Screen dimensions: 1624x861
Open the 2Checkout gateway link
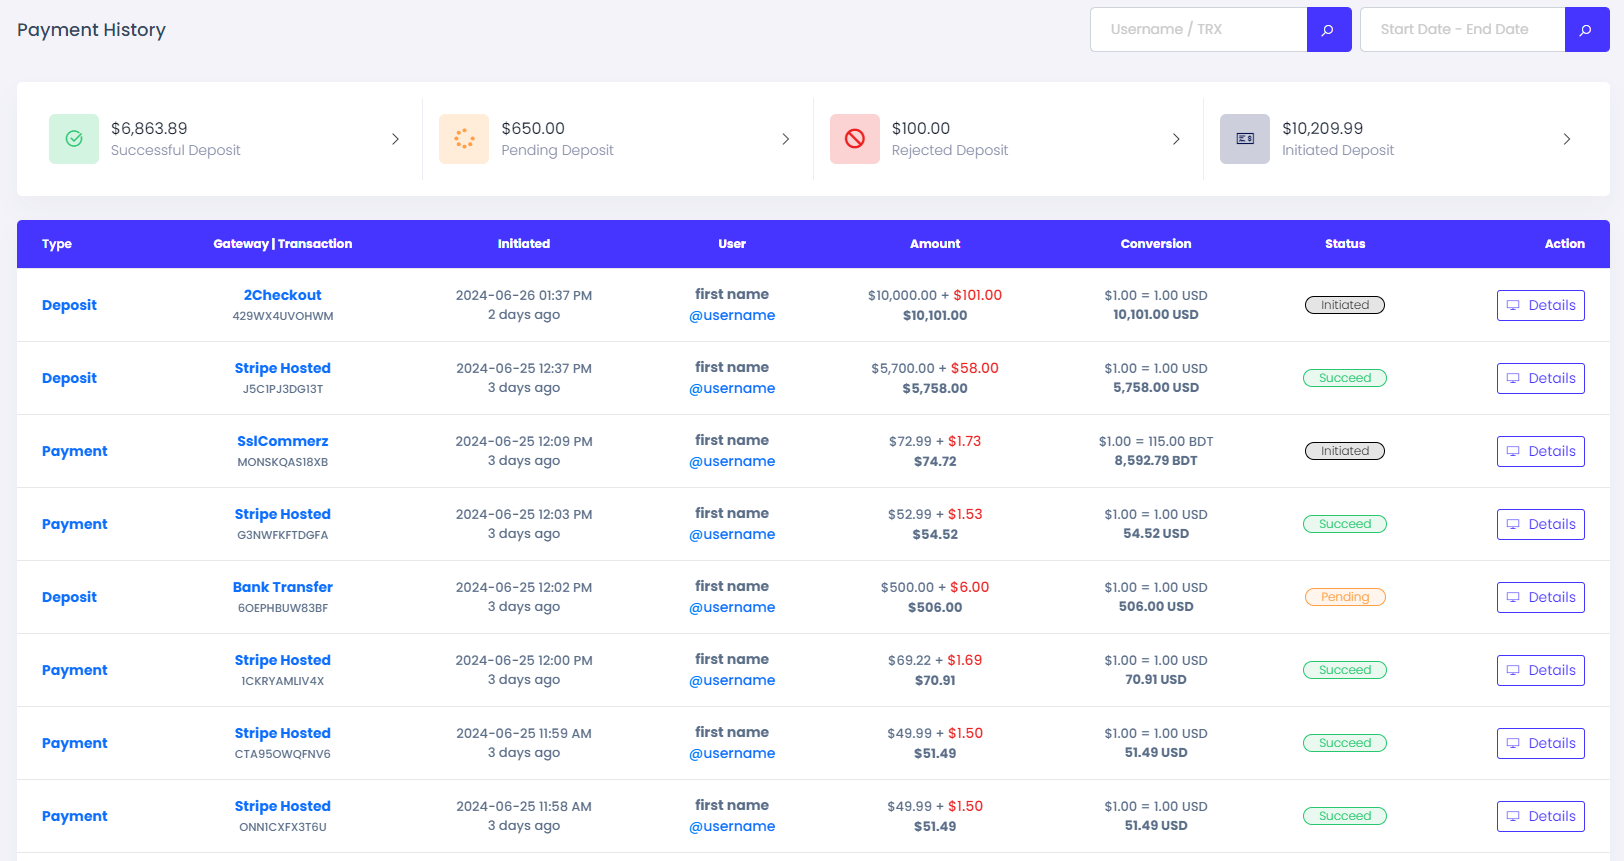282,295
